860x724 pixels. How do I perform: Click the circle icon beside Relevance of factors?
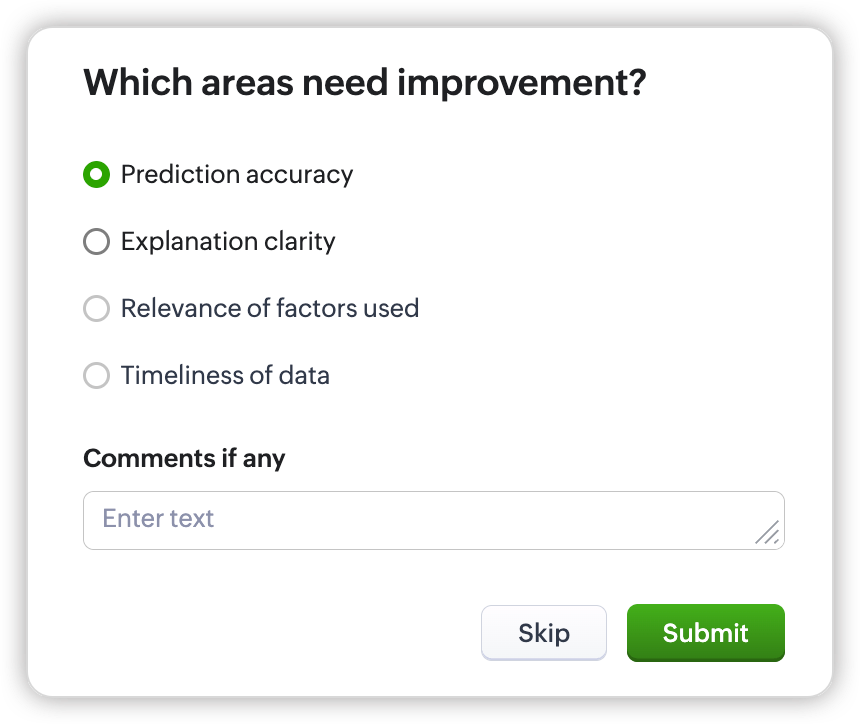click(x=96, y=309)
